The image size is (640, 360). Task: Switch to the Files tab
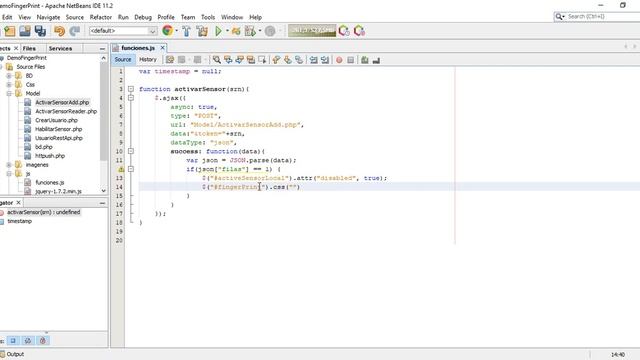pos(29,48)
